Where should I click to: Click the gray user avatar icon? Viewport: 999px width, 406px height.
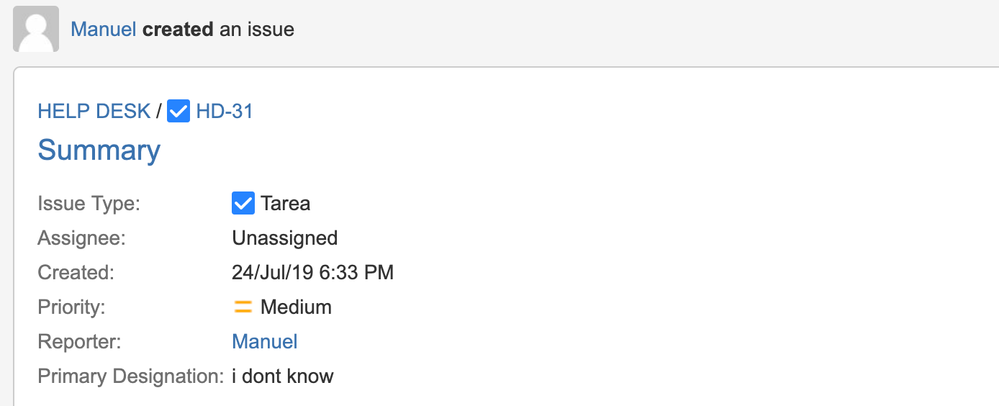point(35,30)
